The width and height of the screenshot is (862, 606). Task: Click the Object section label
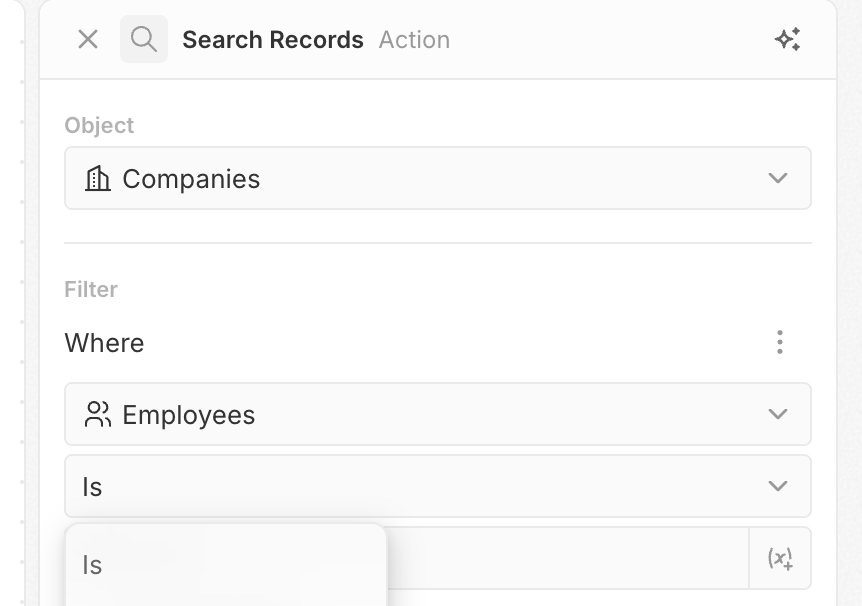99,126
